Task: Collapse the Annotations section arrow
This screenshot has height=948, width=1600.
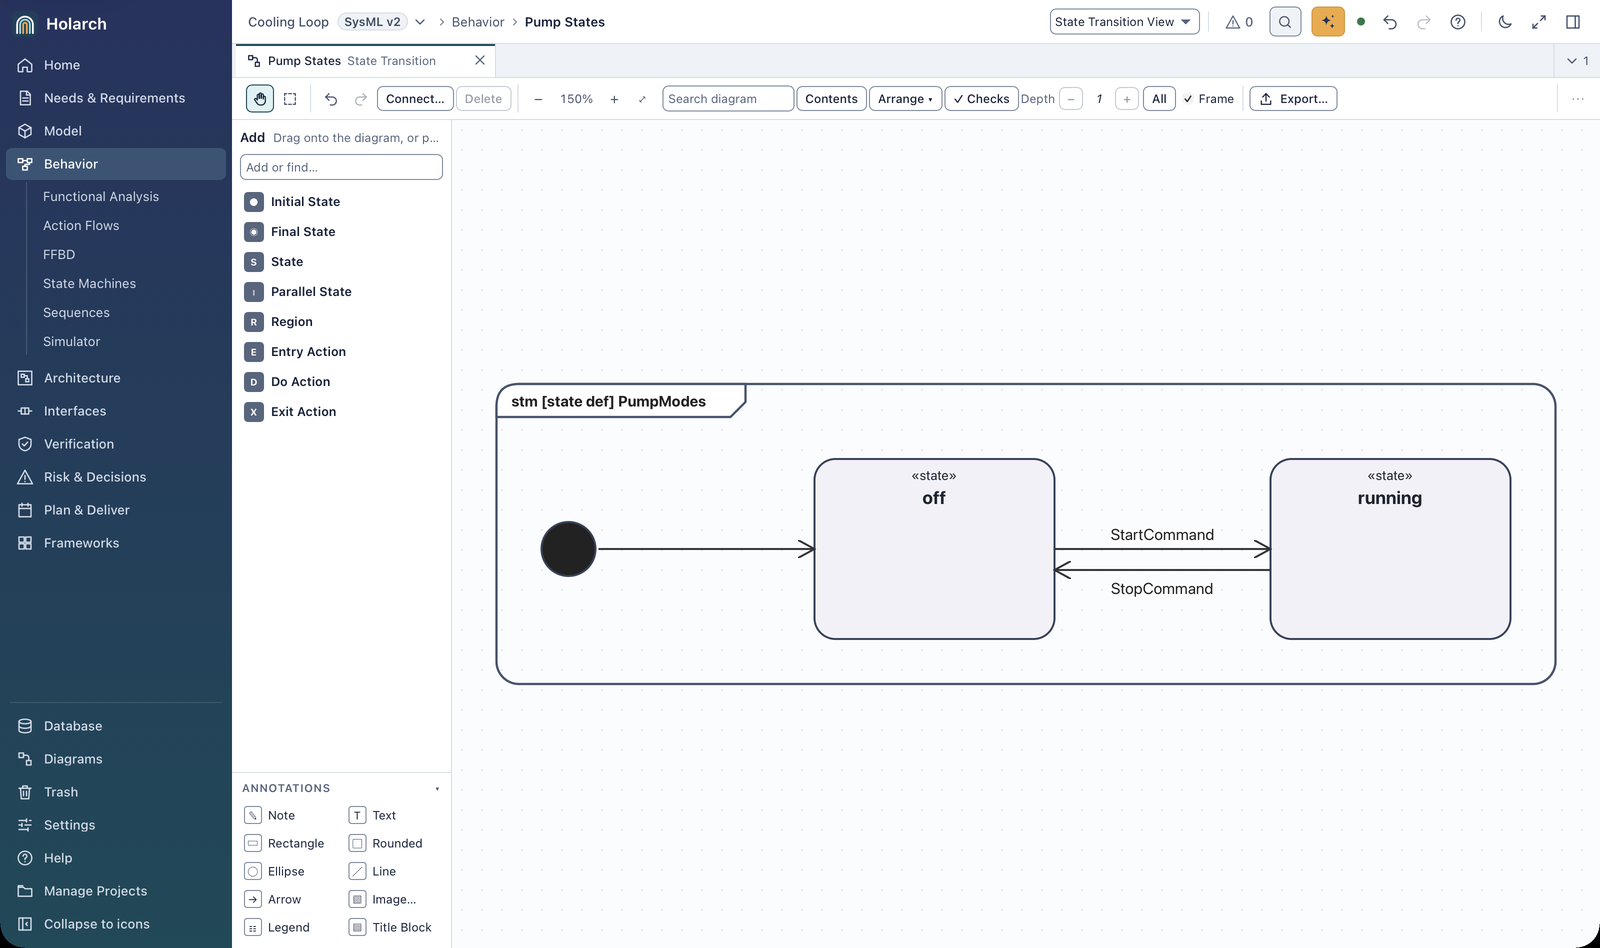Action: tap(437, 789)
